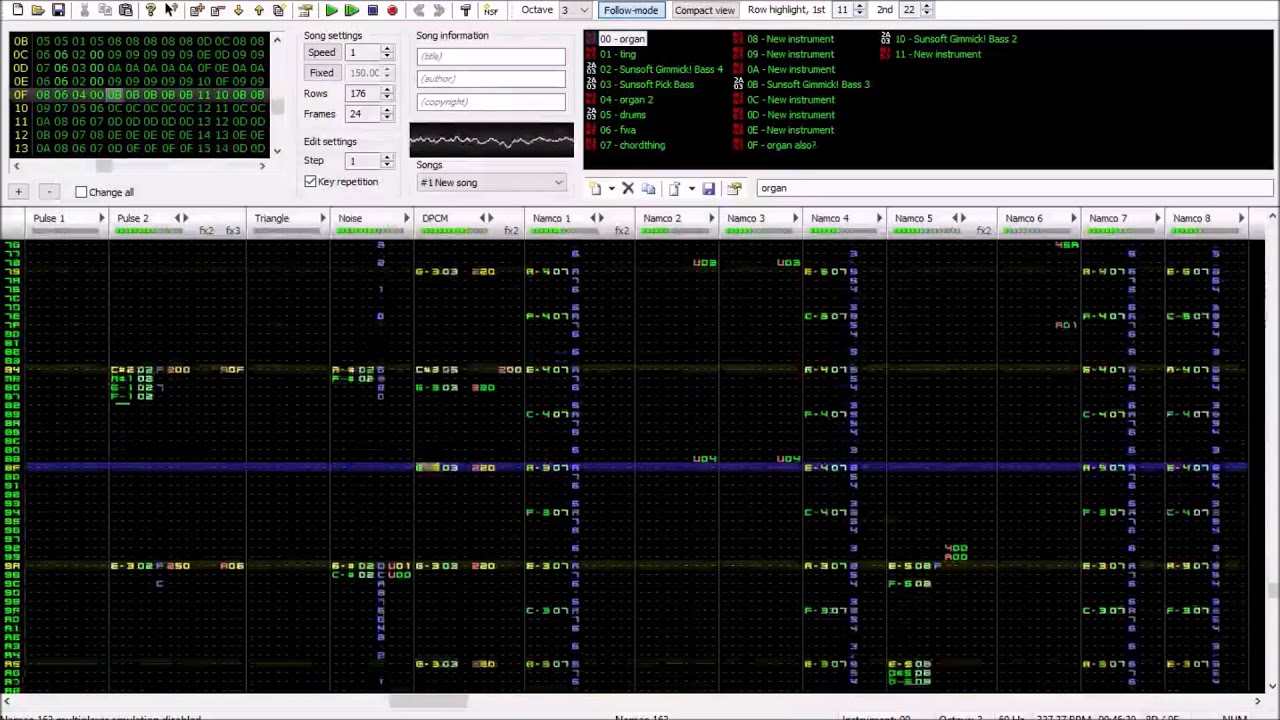
Task: Open the Octave dropdown
Action: click(x=576, y=10)
